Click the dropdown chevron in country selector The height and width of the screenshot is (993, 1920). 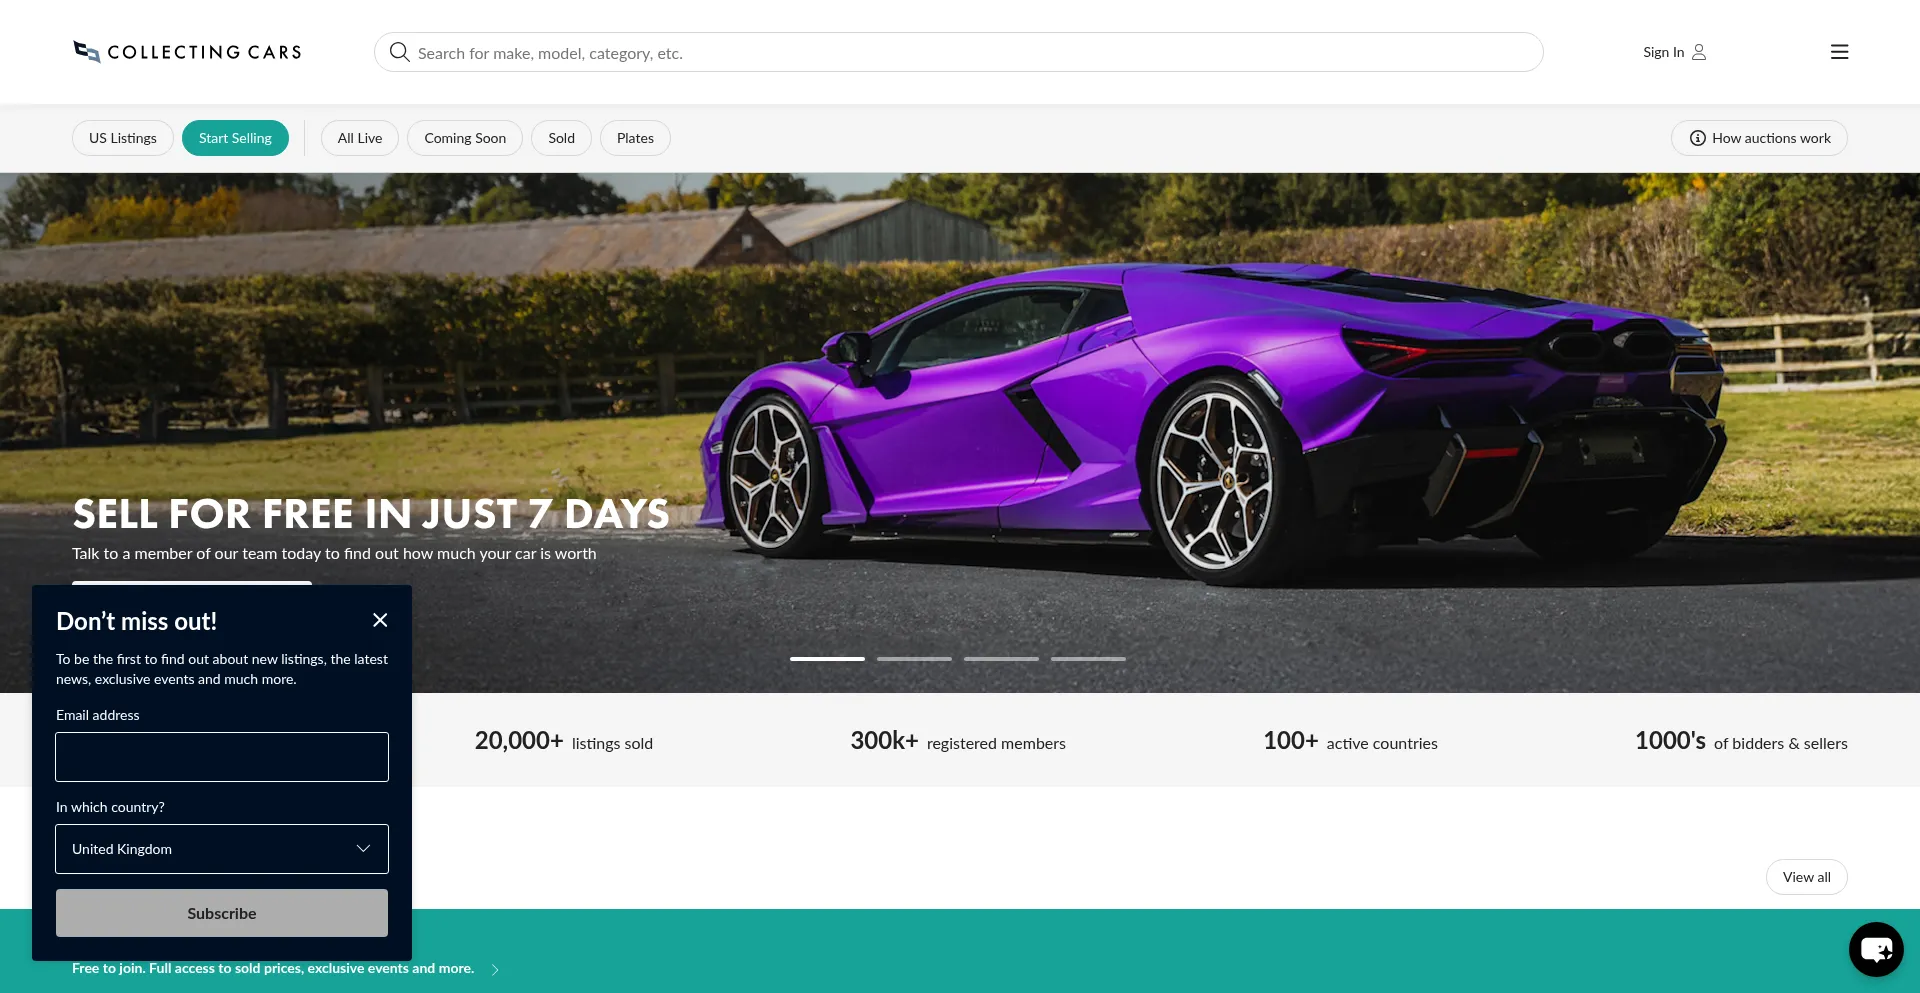(363, 849)
